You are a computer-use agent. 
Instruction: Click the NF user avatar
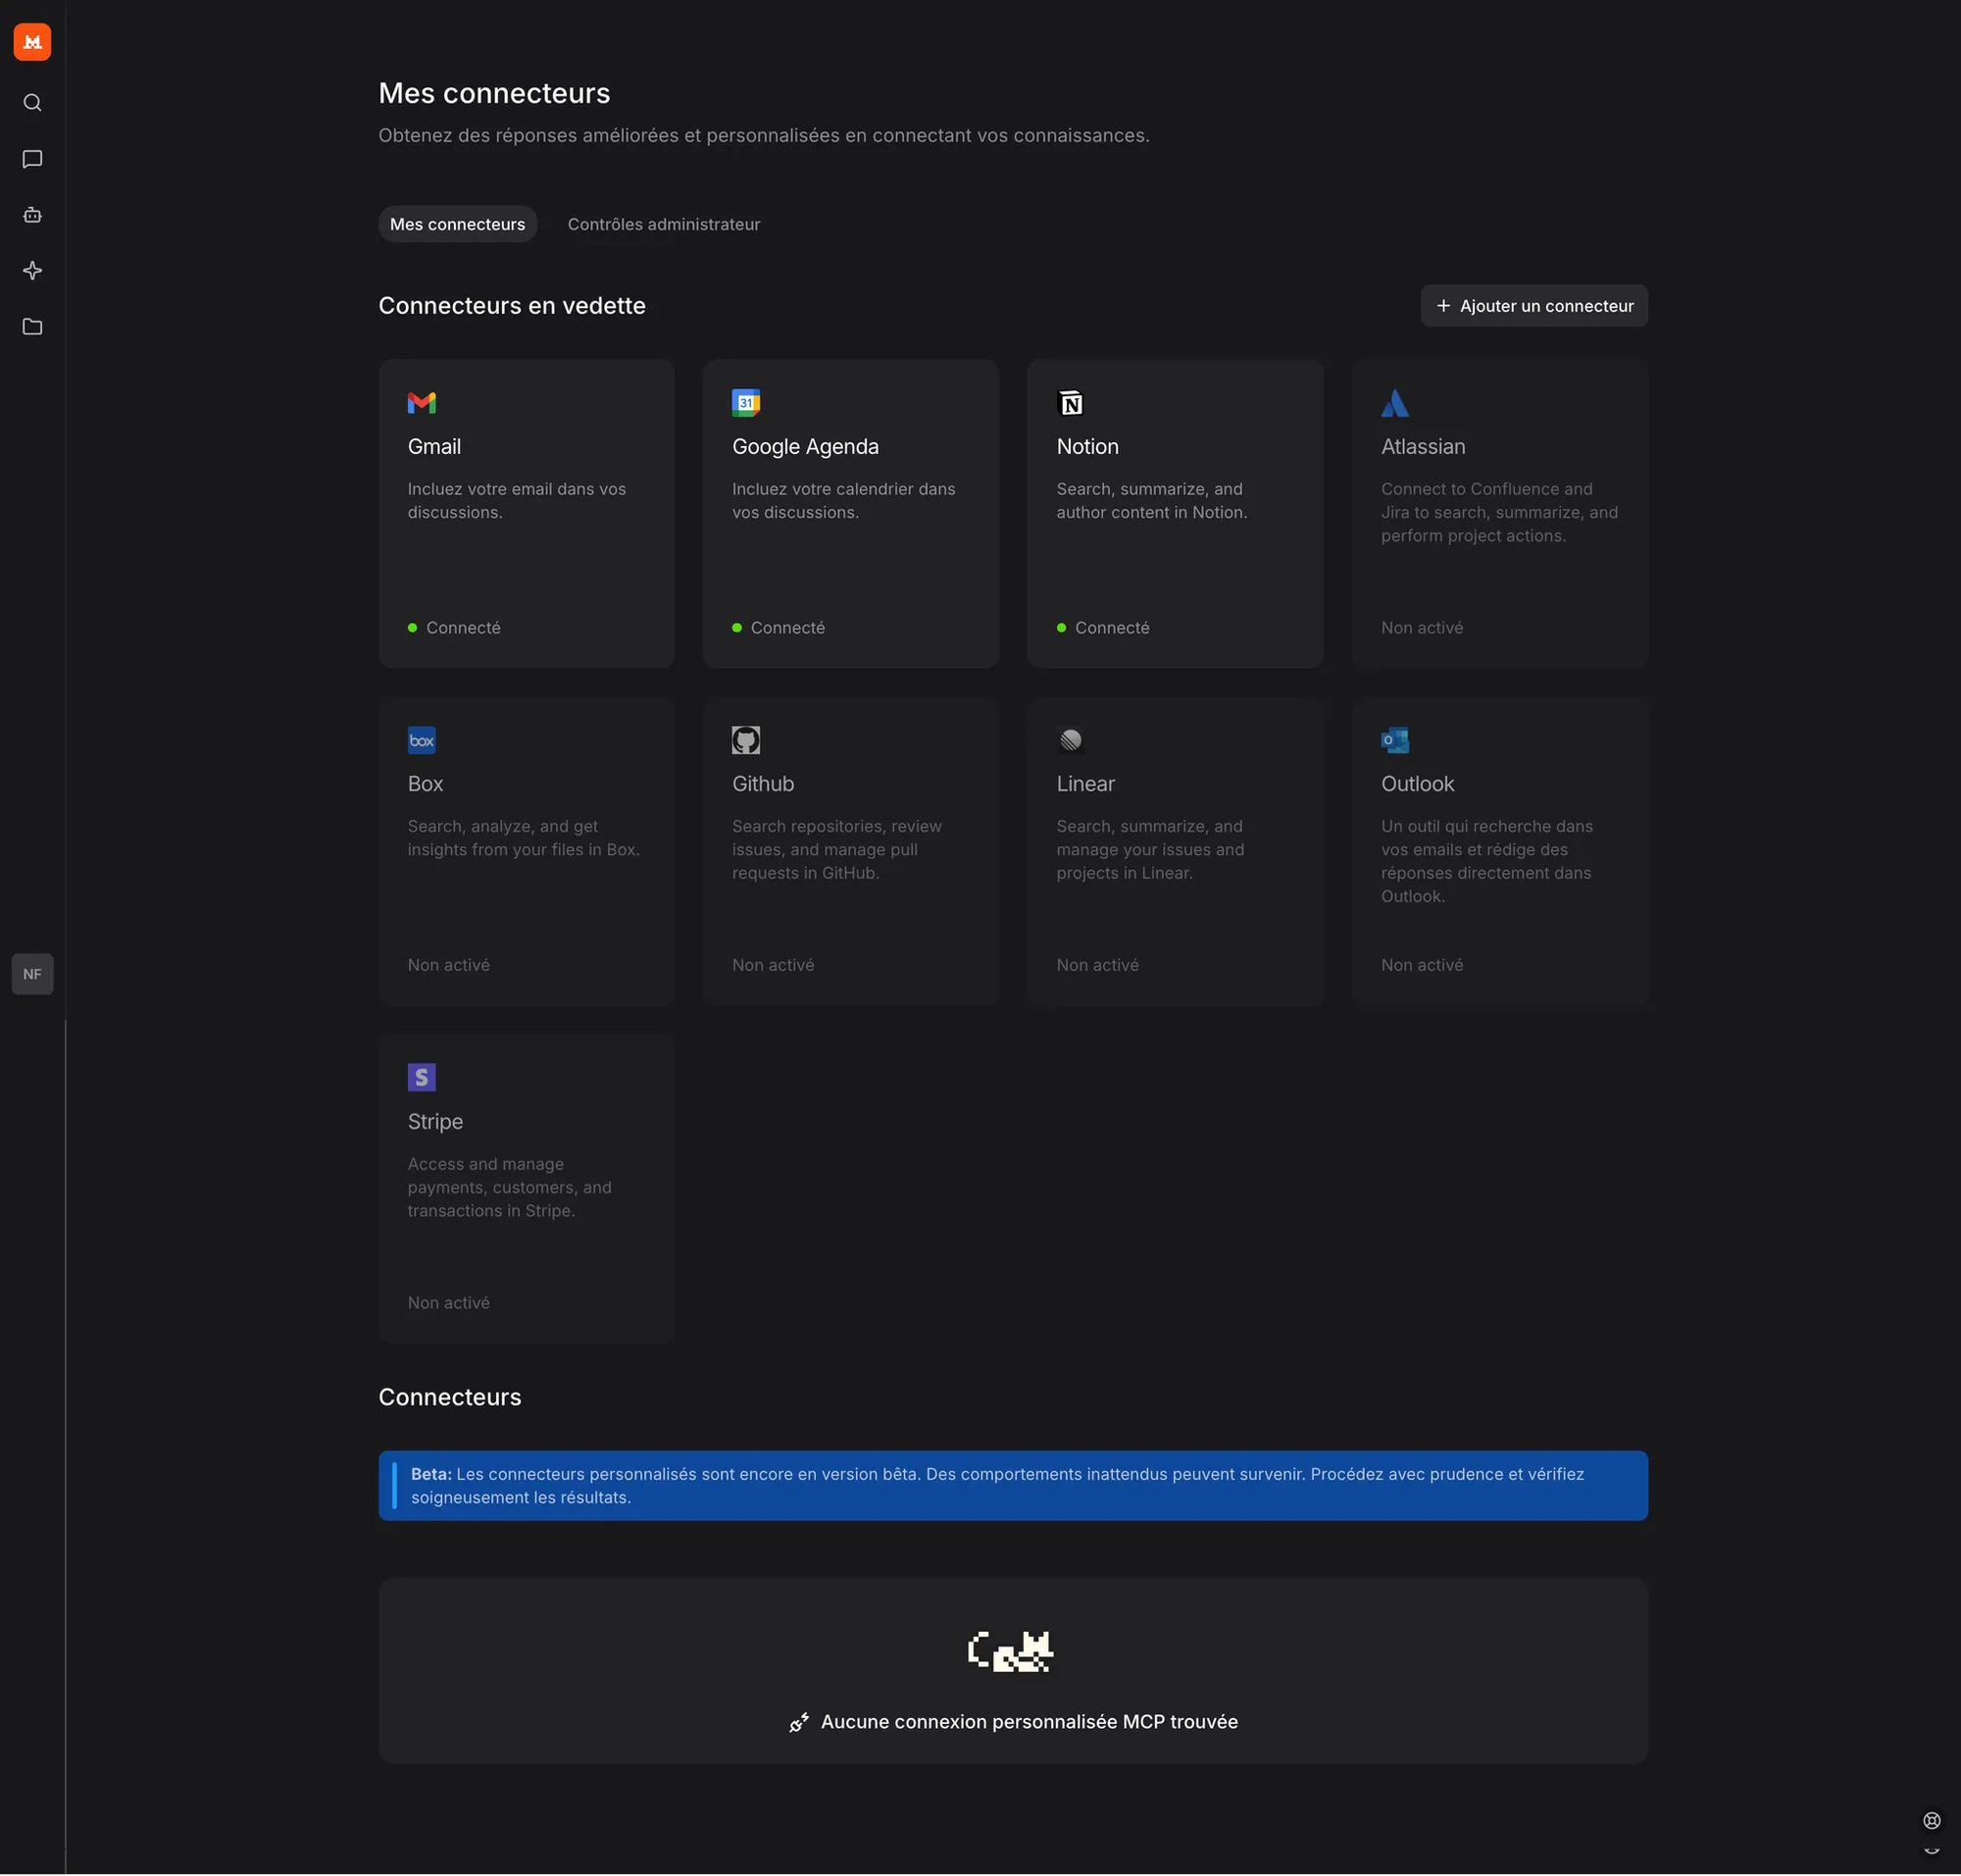(x=32, y=974)
